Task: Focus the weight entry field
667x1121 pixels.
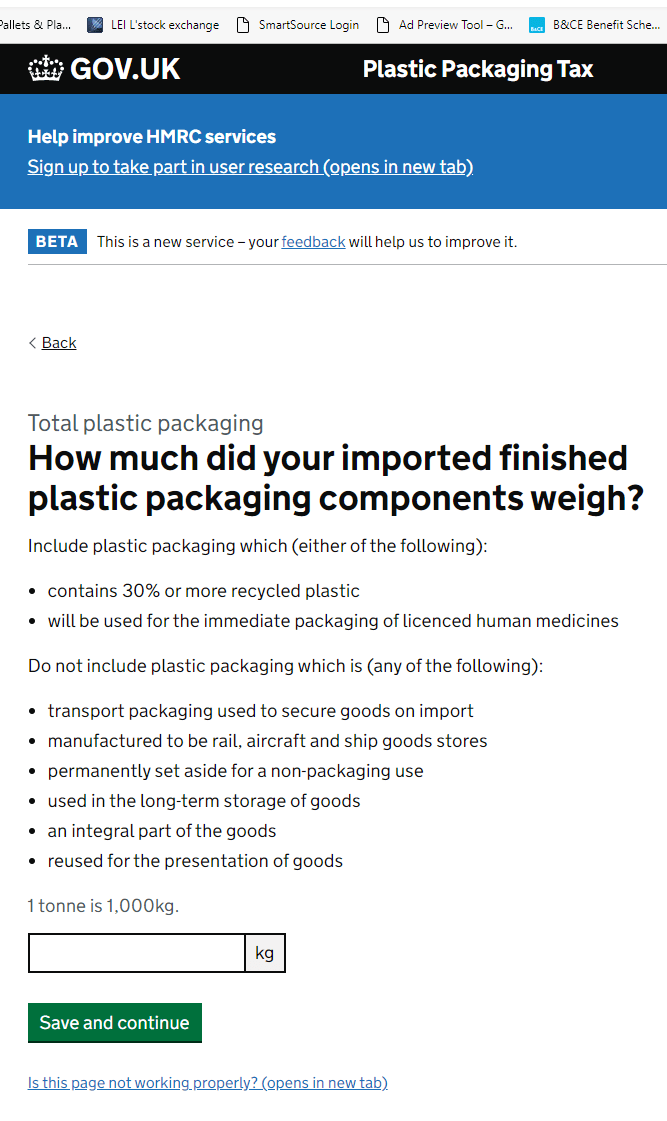Action: (136, 952)
